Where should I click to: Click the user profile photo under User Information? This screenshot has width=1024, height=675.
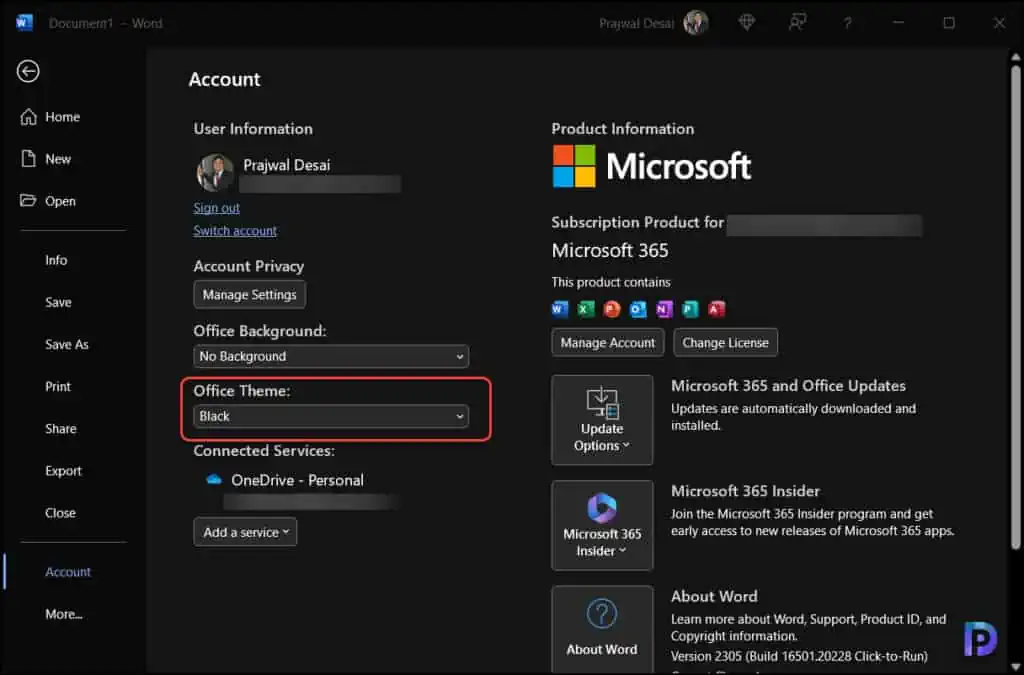click(x=215, y=172)
